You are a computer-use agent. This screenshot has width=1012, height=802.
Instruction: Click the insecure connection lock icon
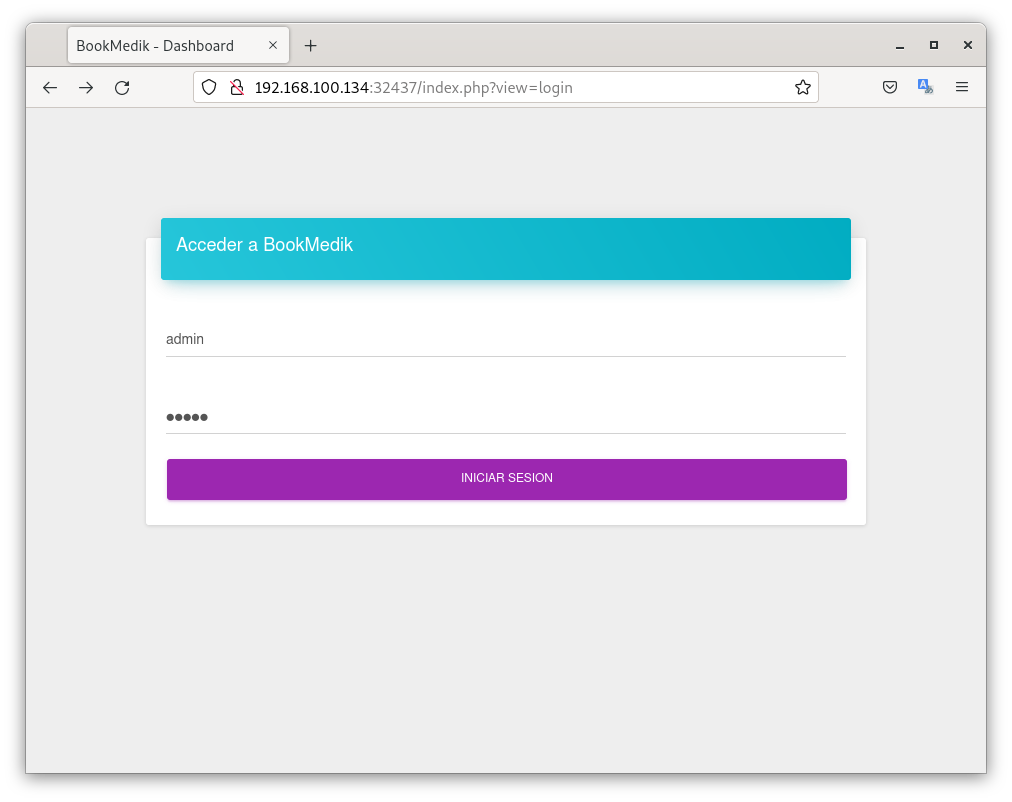[x=237, y=88]
